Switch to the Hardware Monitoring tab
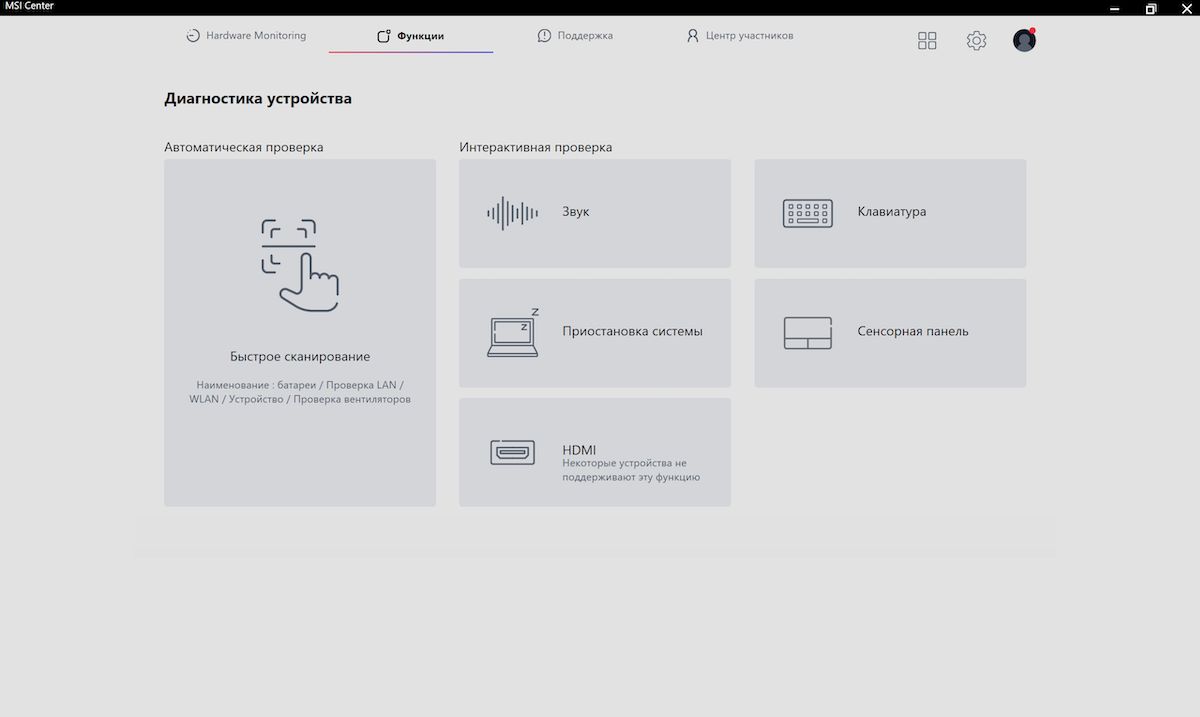Viewport: 1200px width, 717px height. coord(246,35)
